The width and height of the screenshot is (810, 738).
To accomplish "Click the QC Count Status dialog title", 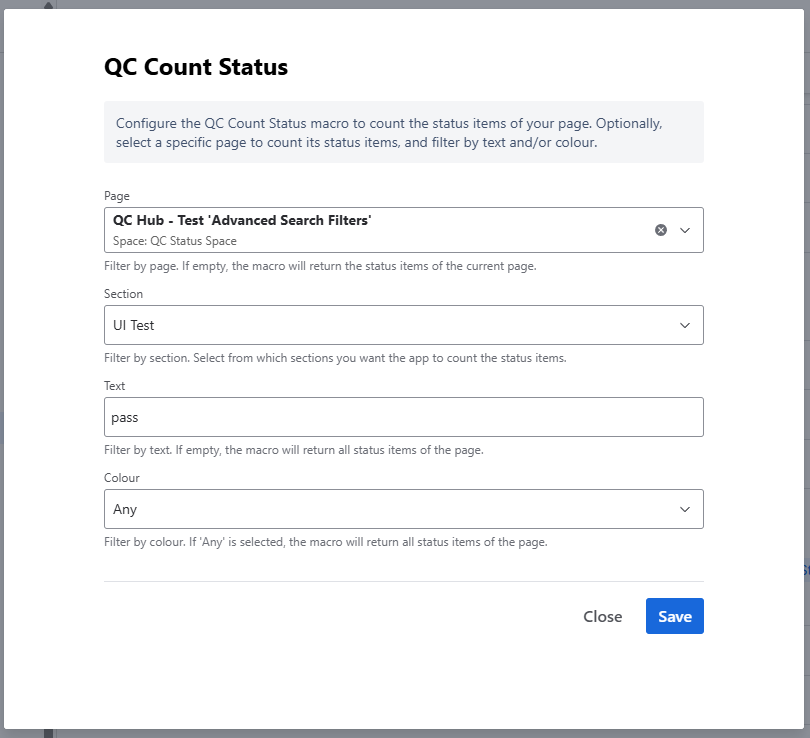I will [196, 67].
